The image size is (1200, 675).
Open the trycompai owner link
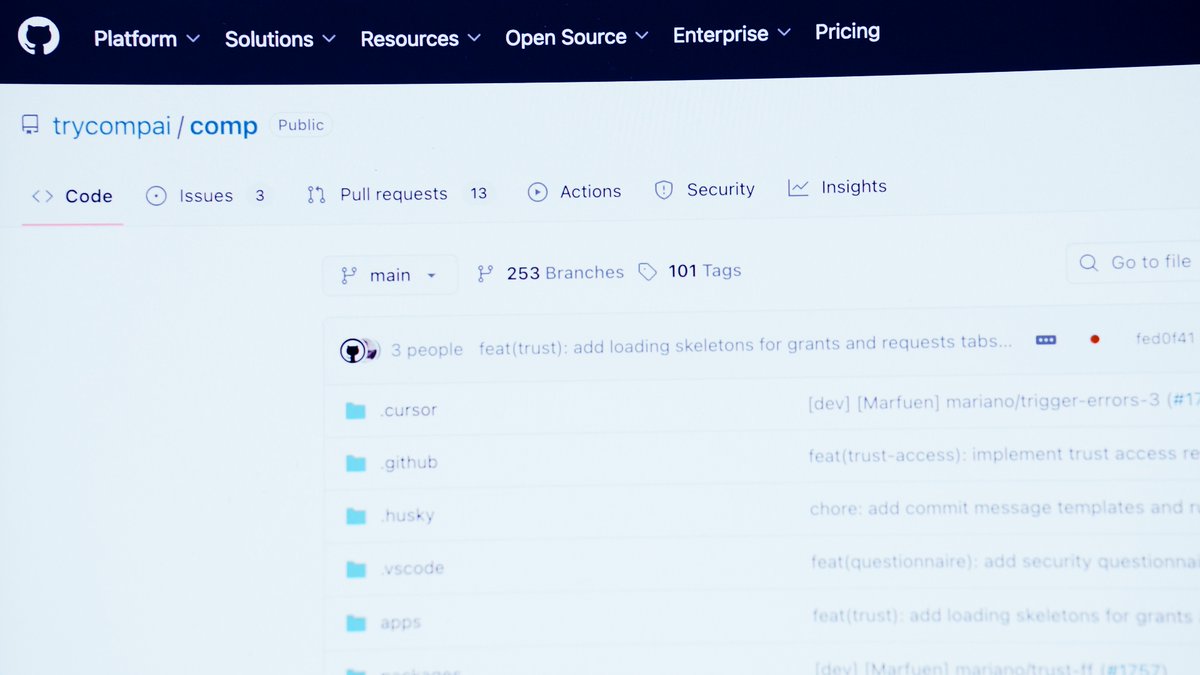(112, 127)
